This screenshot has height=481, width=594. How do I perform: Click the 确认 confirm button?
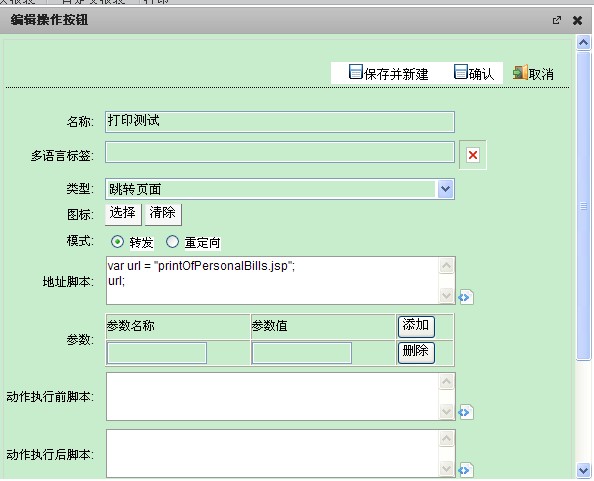click(474, 73)
